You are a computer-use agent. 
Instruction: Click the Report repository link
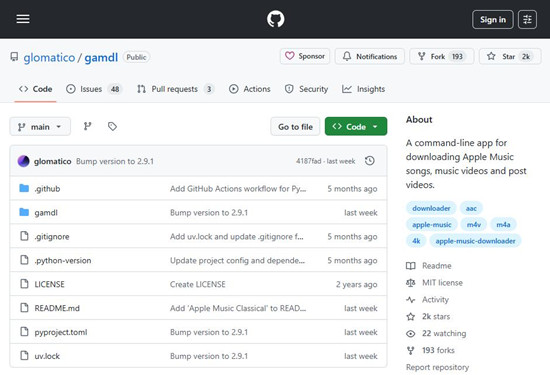click(437, 367)
